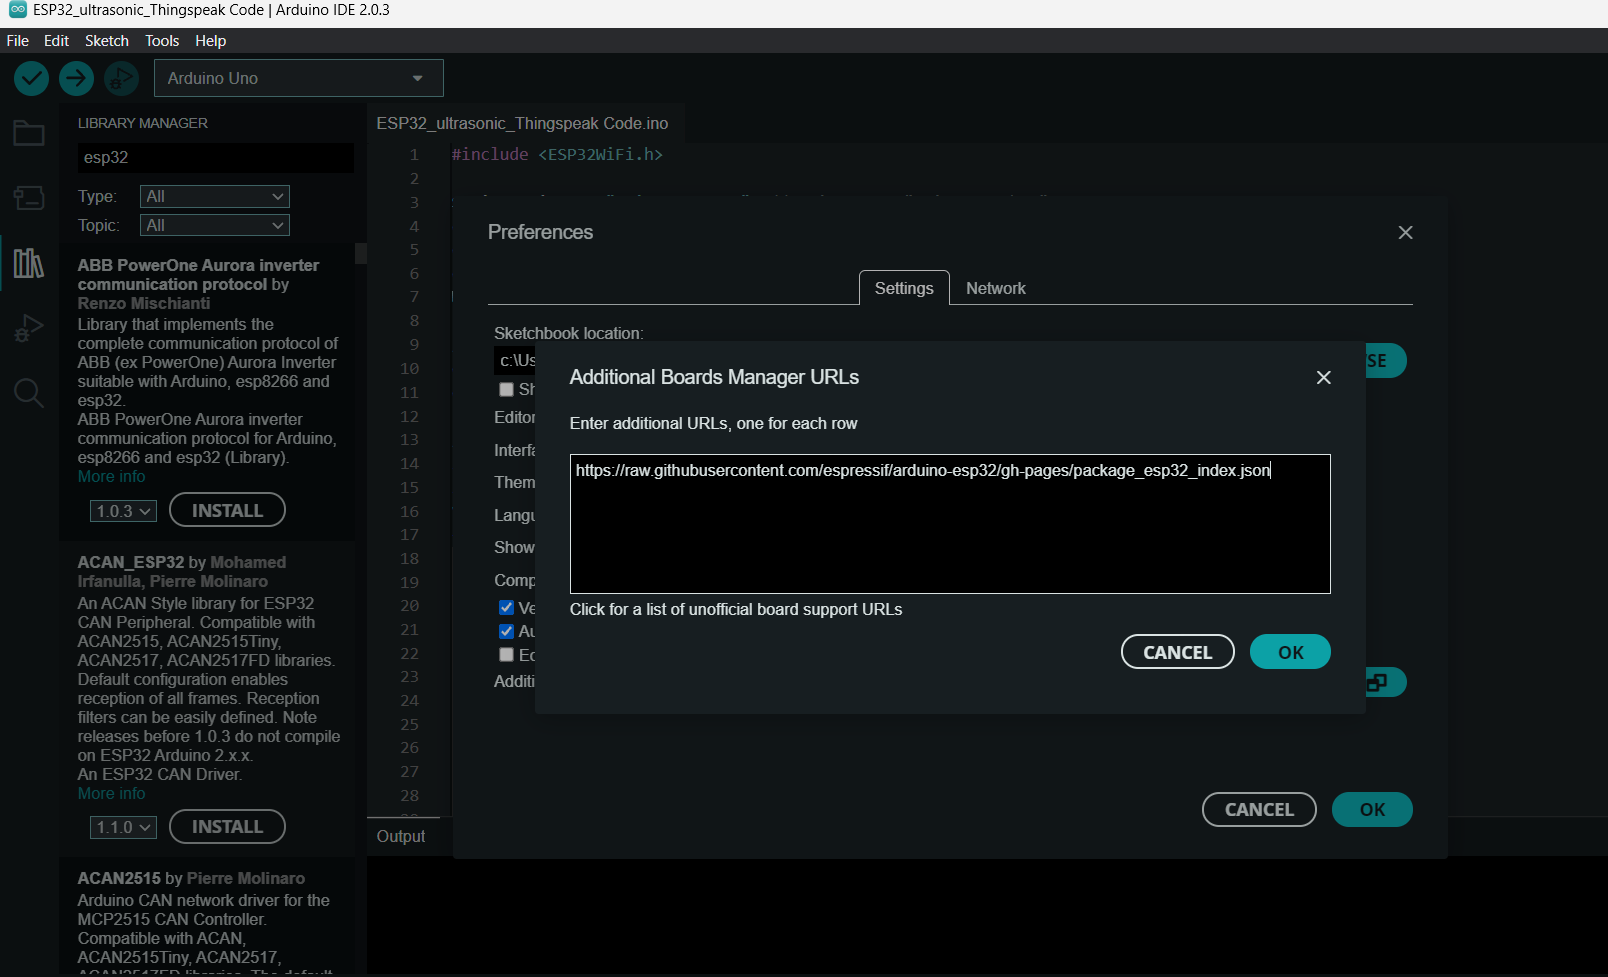
Task: Toggle the unchecked Ec... checkbox in Preferences
Action: (x=506, y=654)
